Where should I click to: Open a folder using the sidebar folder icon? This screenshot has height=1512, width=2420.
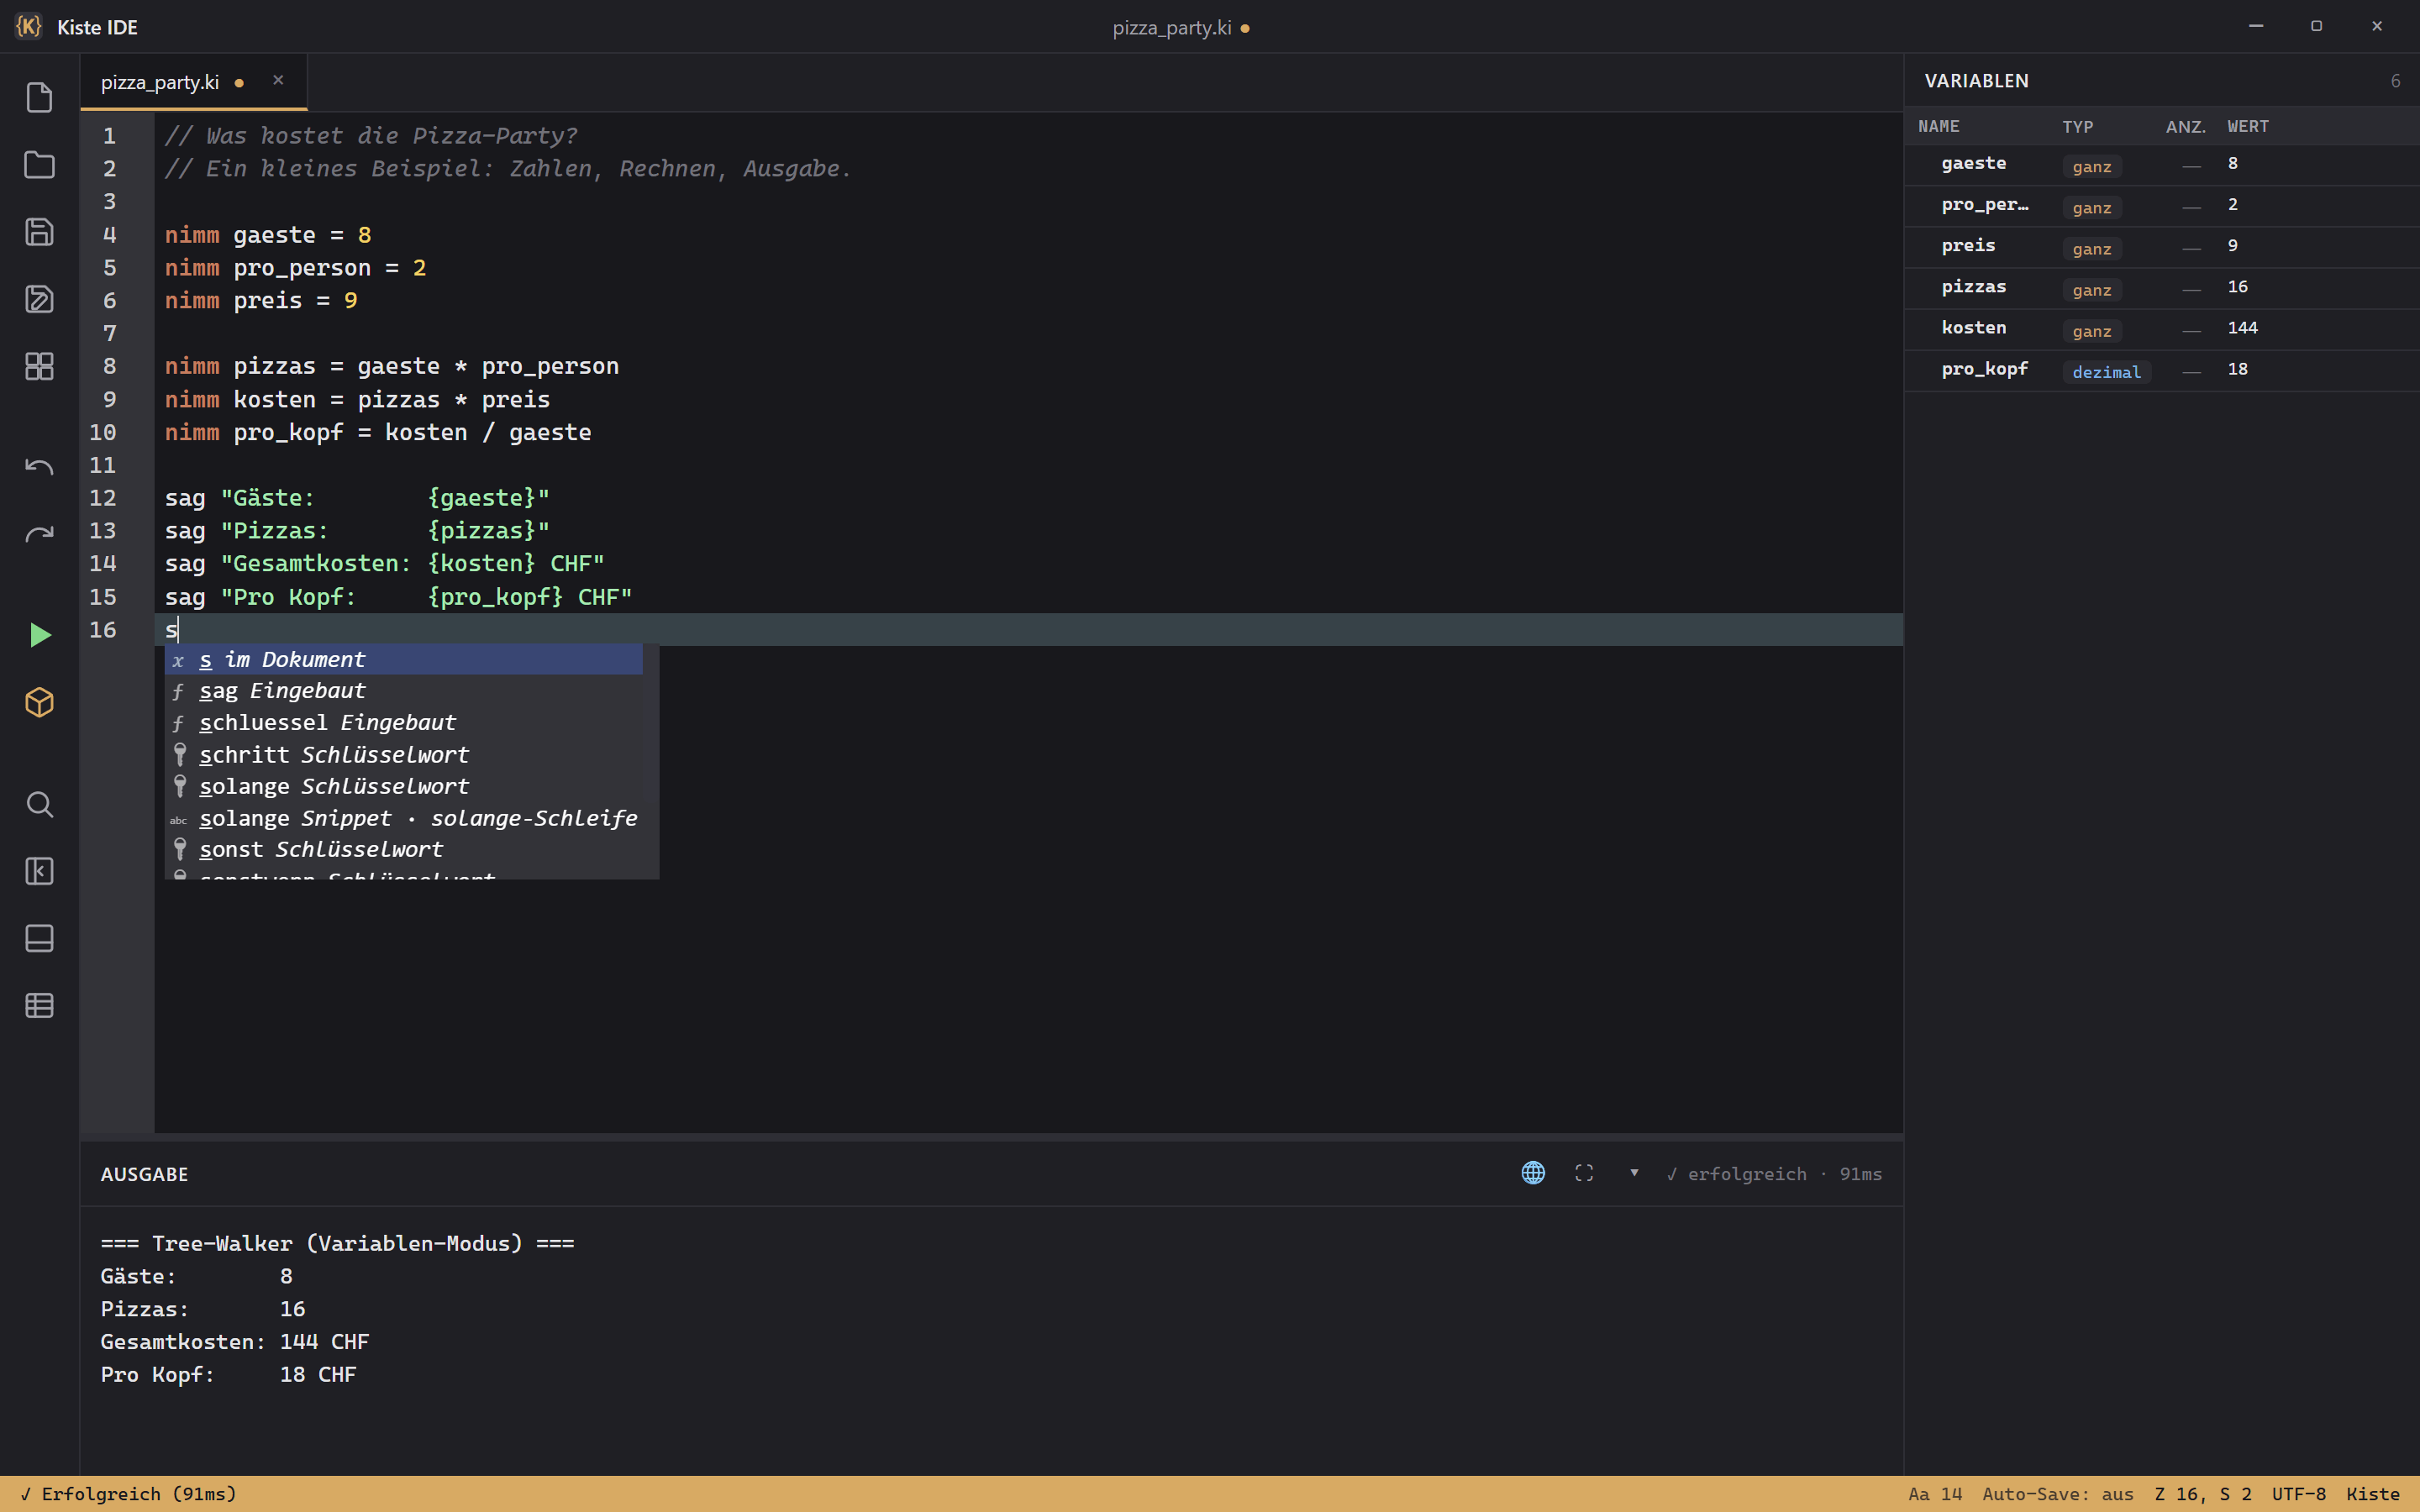tap(39, 165)
